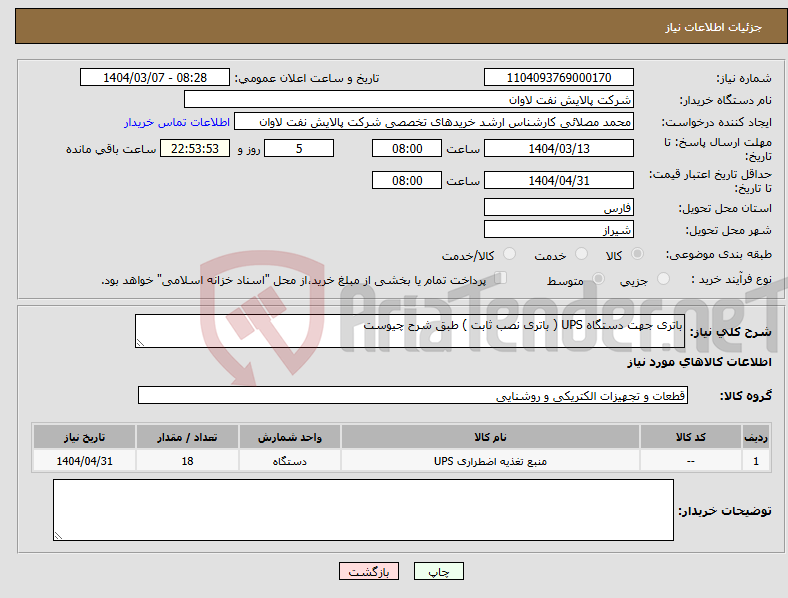Click the announcement date field 1404/03/07 - 08:28
788x598 pixels.
(x=155, y=77)
